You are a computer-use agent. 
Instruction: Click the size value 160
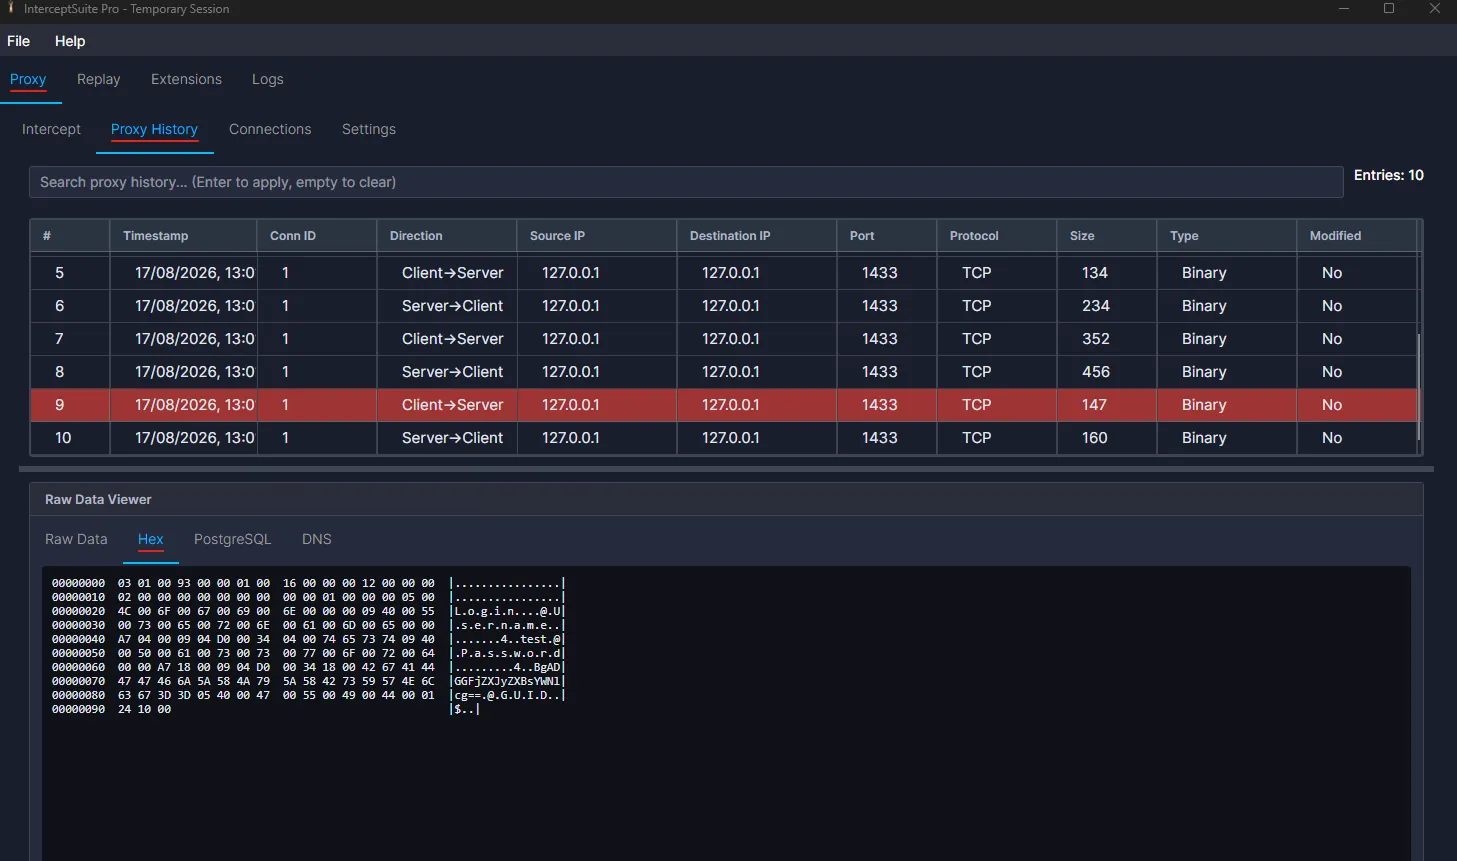(x=1095, y=438)
